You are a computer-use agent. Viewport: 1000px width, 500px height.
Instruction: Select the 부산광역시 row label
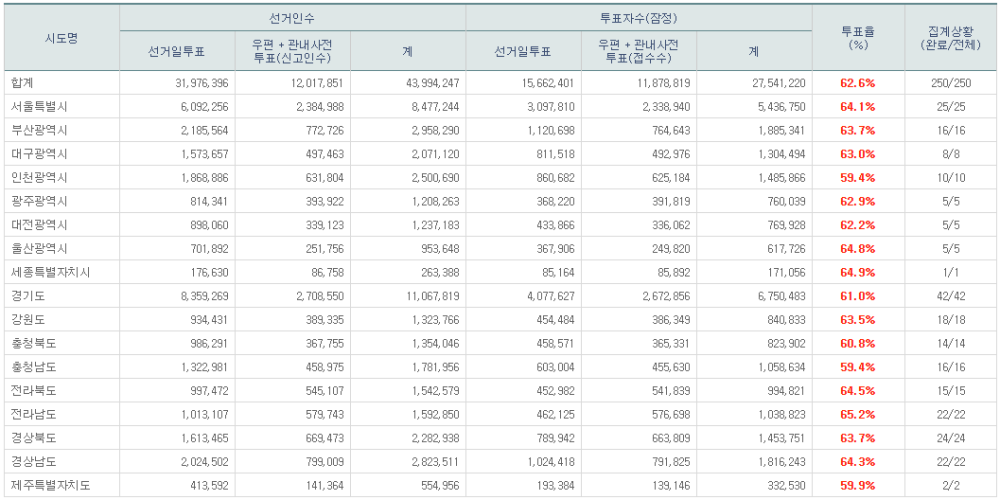pyautogui.click(x=38, y=130)
